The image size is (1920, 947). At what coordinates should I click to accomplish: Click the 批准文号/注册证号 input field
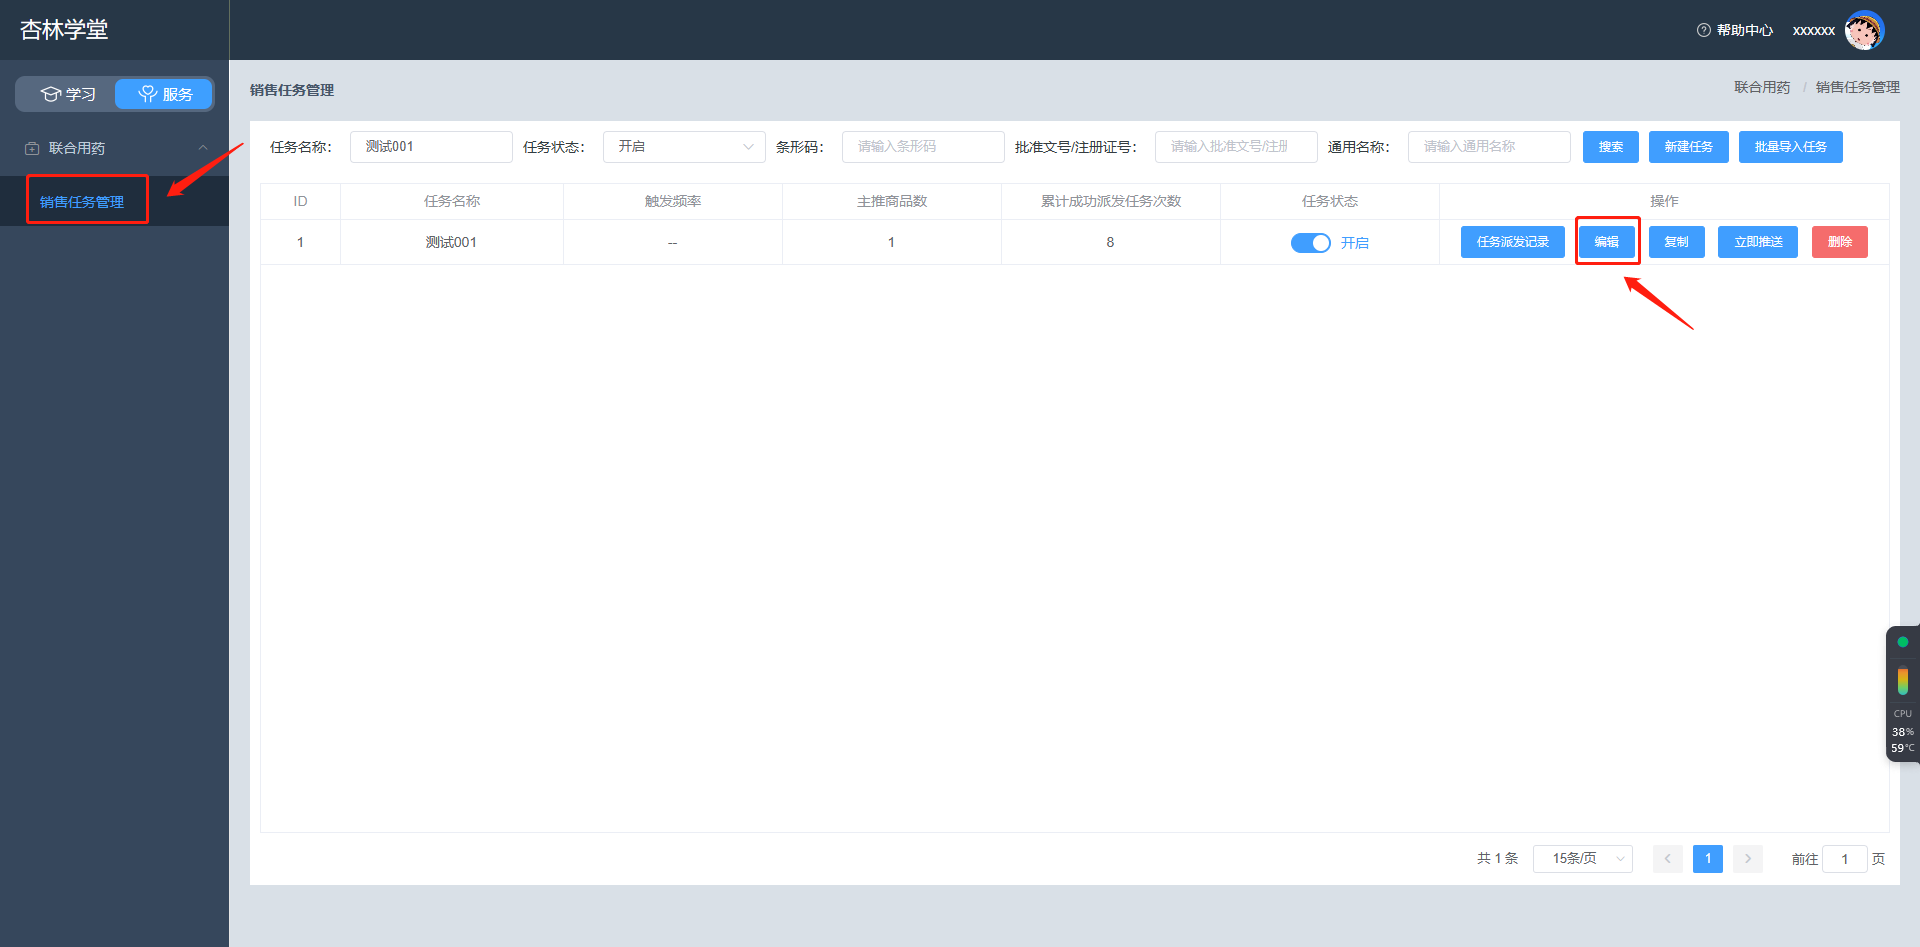pyautogui.click(x=1236, y=147)
